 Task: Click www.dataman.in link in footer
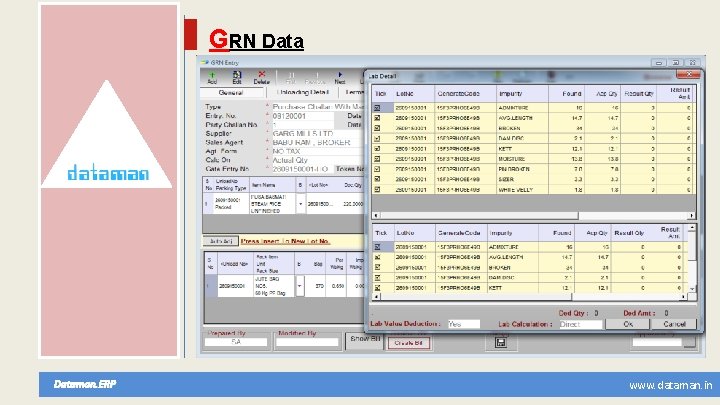point(670,385)
